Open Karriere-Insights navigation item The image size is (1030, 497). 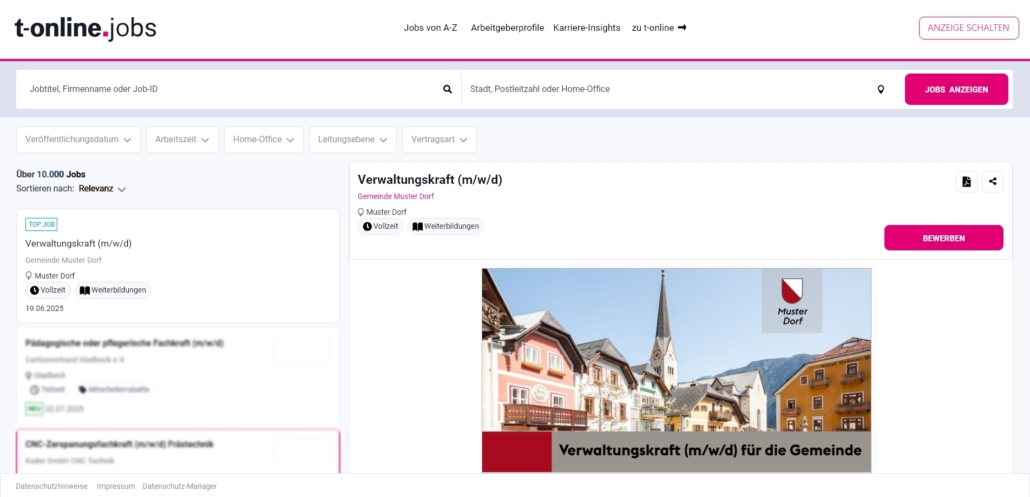tap(587, 28)
